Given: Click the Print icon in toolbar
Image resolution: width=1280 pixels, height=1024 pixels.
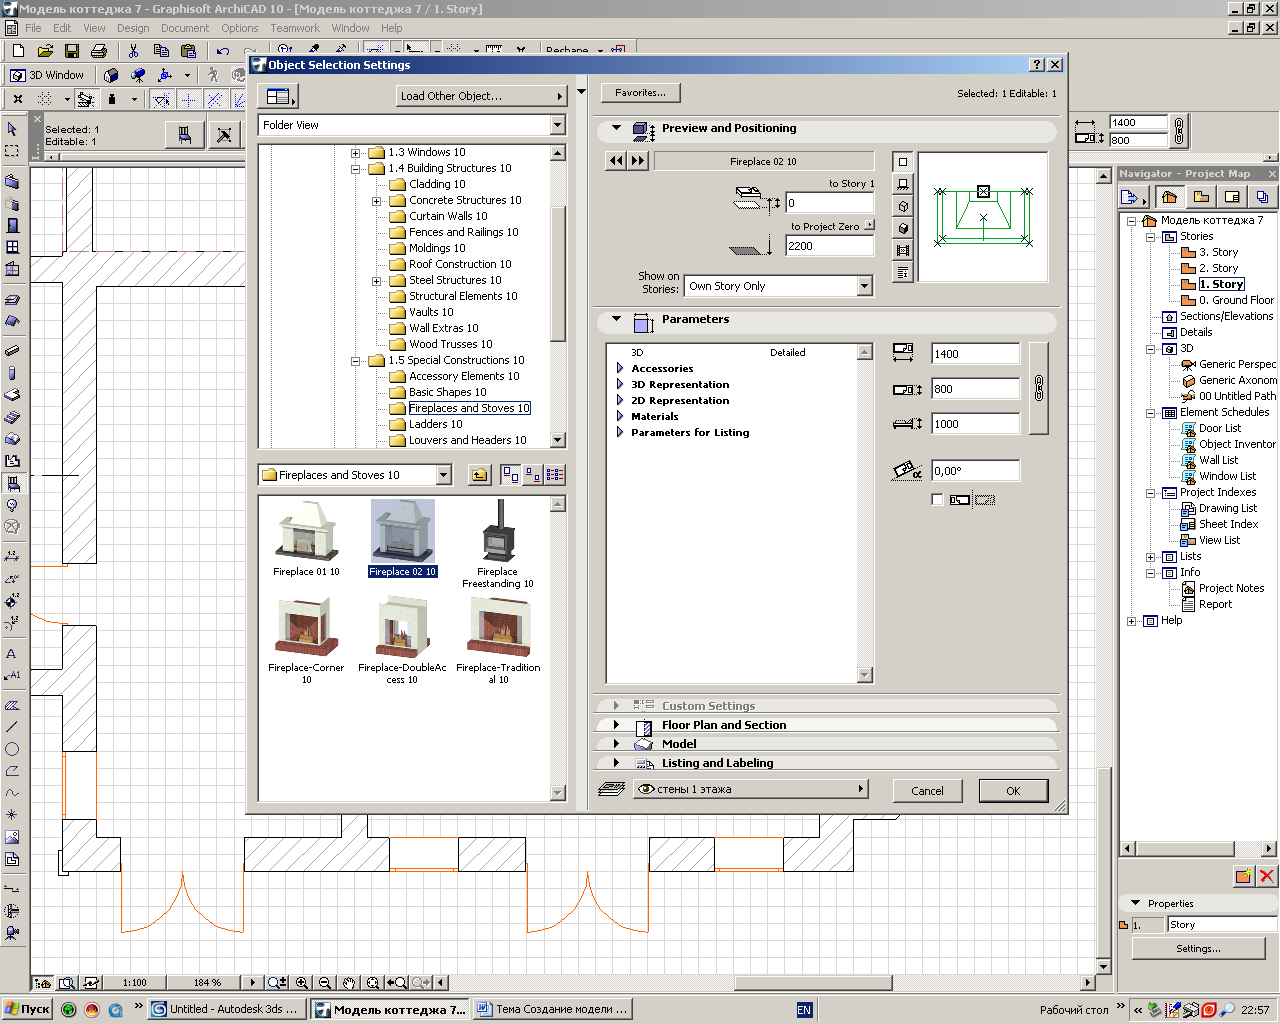Looking at the screenshot, I should coord(99,51).
